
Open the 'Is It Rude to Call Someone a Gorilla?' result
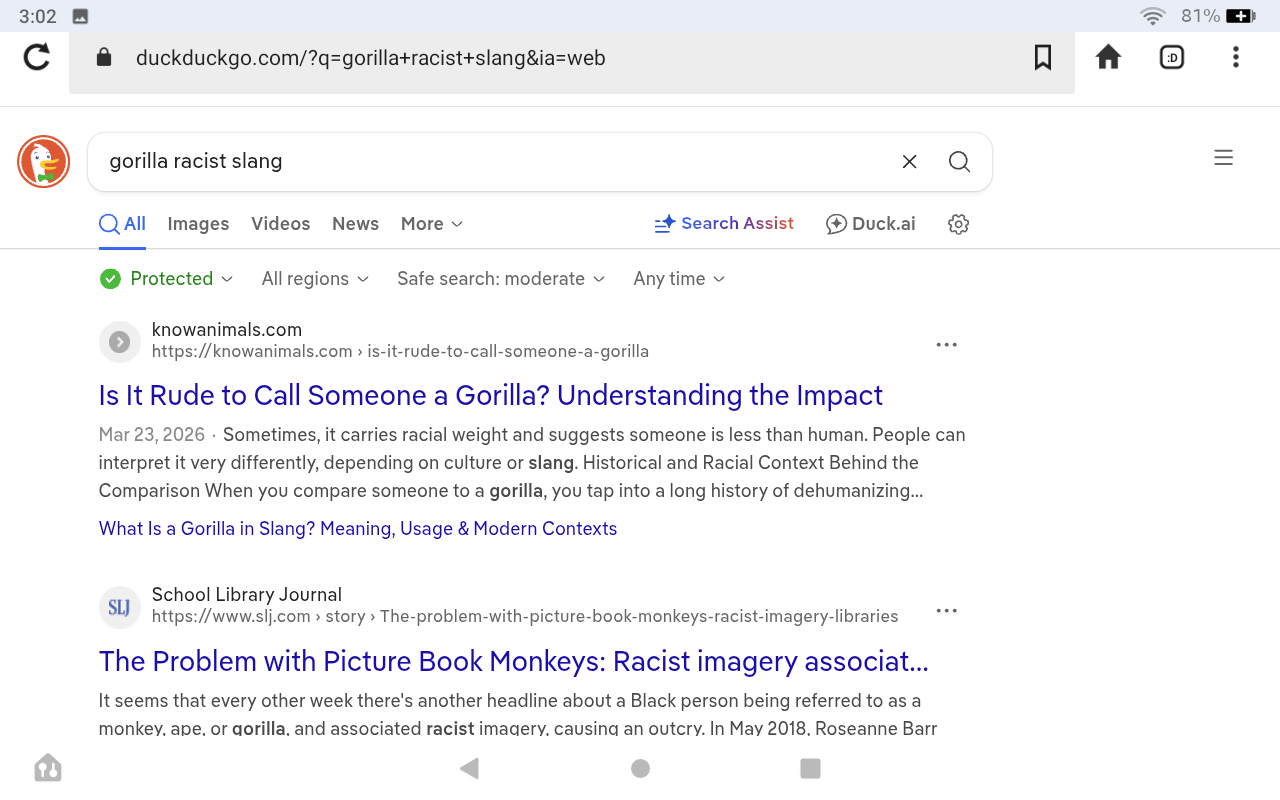pyautogui.click(x=490, y=395)
